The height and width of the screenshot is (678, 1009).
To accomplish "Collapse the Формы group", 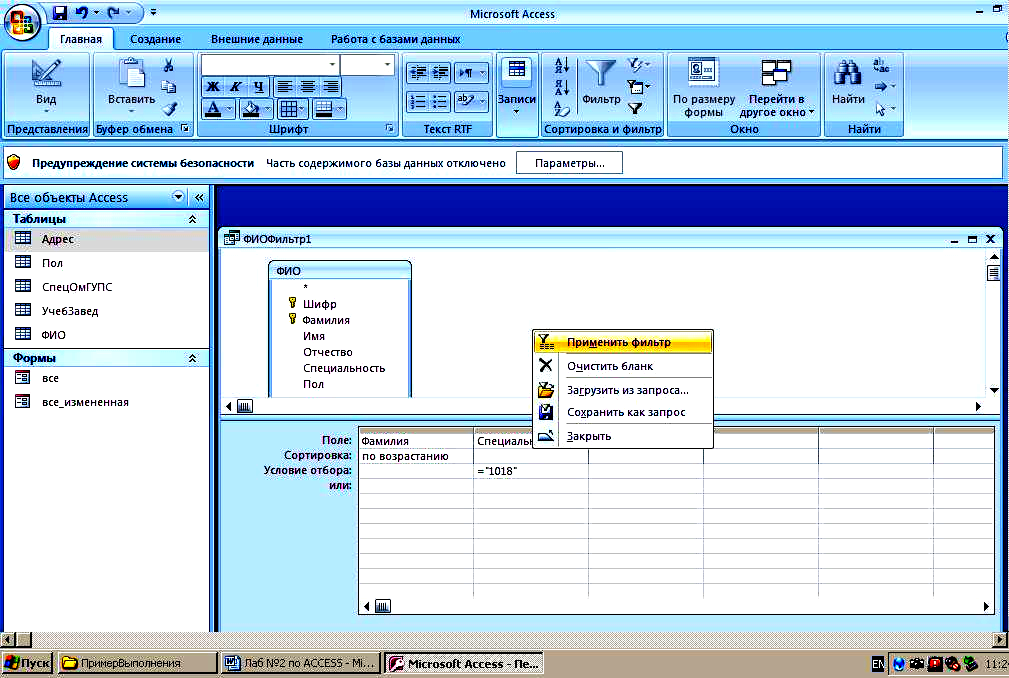I will [192, 358].
